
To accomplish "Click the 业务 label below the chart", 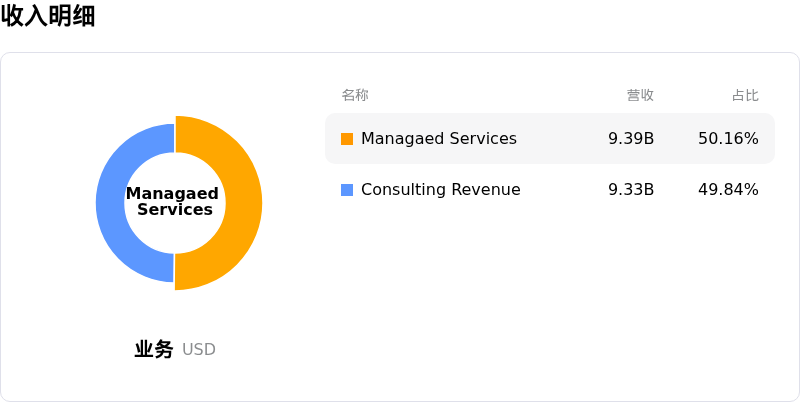I will pos(154,349).
